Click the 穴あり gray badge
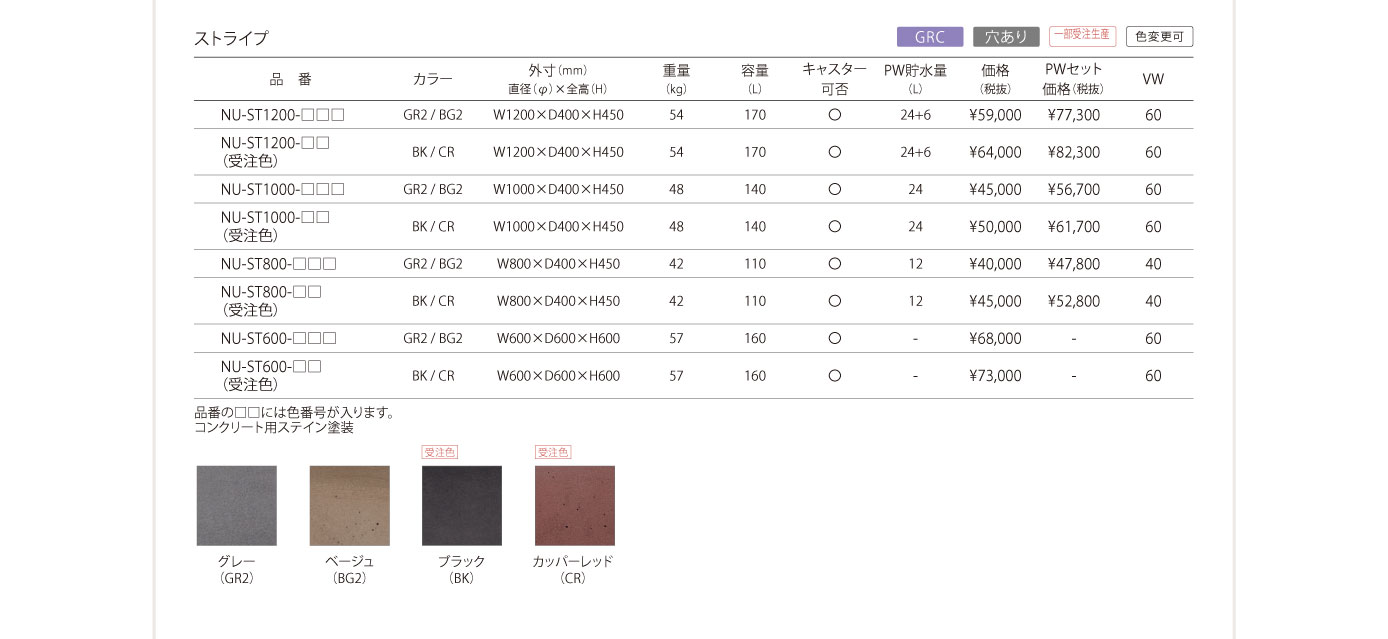 point(1005,37)
